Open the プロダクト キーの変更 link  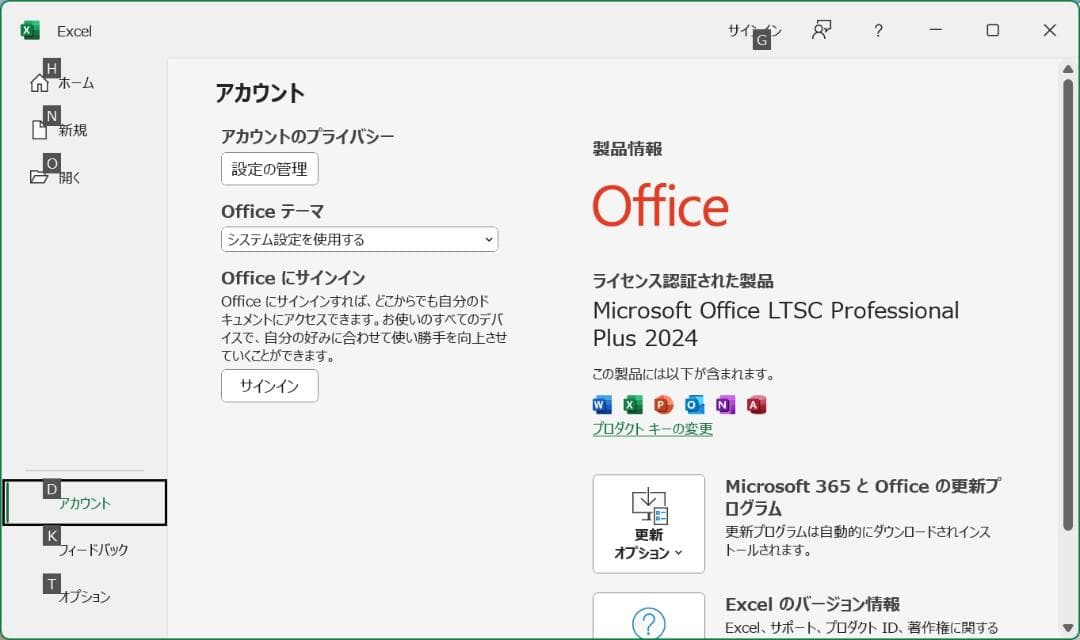652,429
